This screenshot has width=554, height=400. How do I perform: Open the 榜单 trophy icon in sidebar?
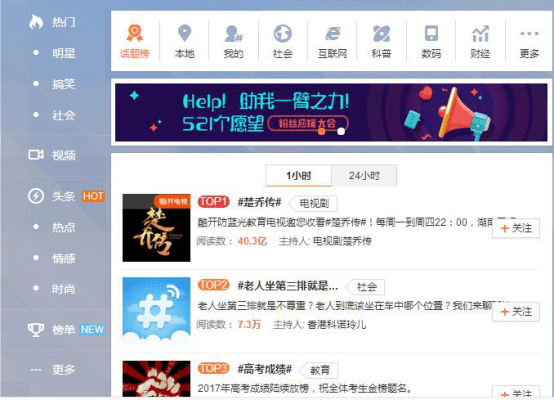click(36, 330)
